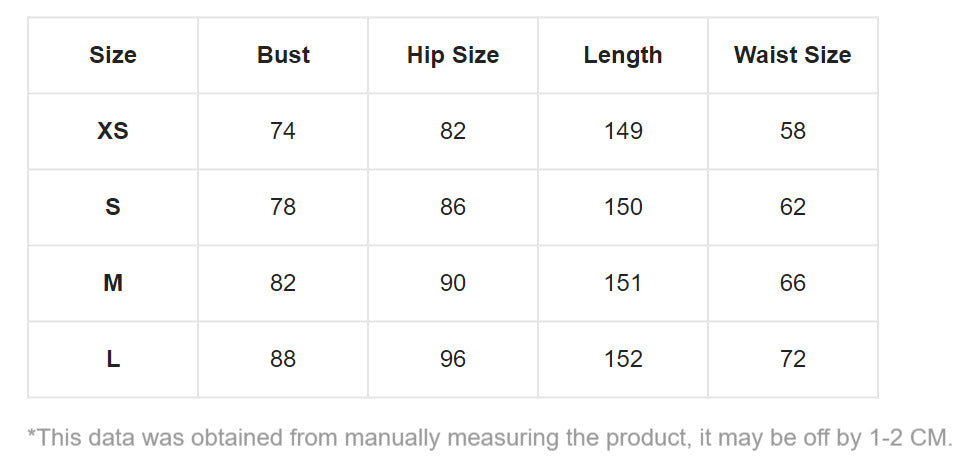Click the XS size row label

[113, 131]
